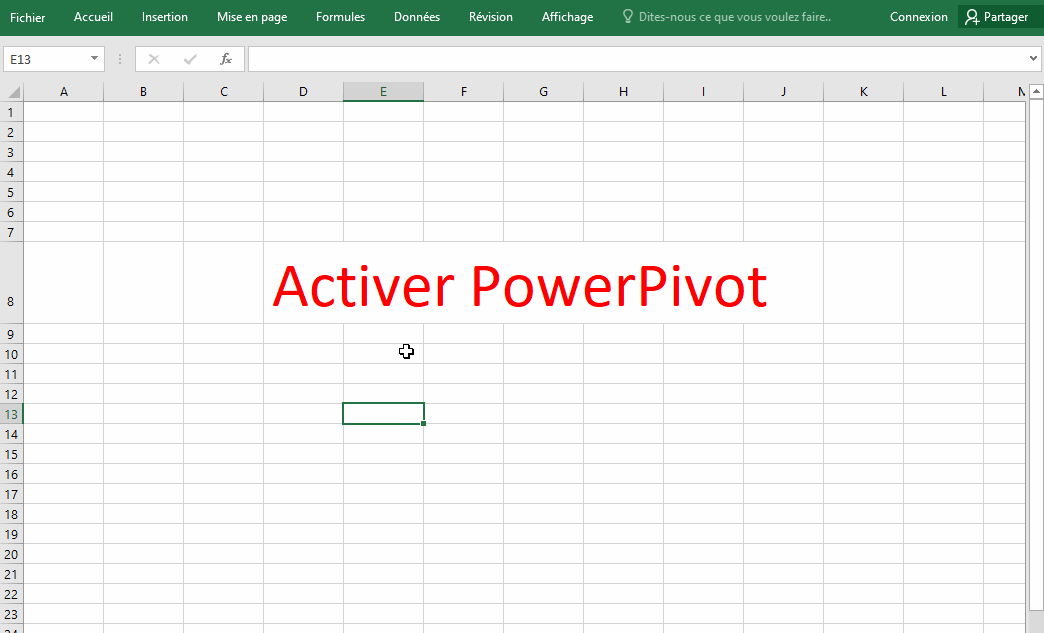Open the Données tab
This screenshot has width=1044, height=633.
point(417,17)
